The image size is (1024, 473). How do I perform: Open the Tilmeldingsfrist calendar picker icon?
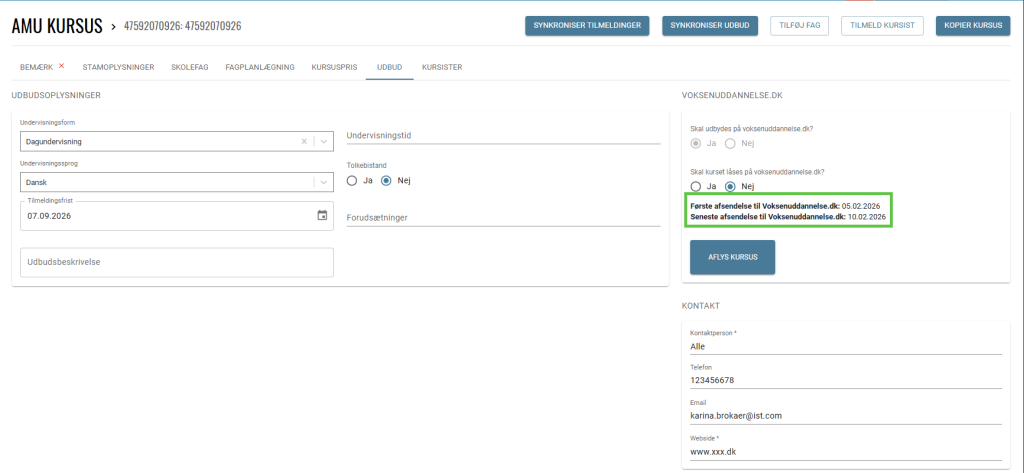322,215
